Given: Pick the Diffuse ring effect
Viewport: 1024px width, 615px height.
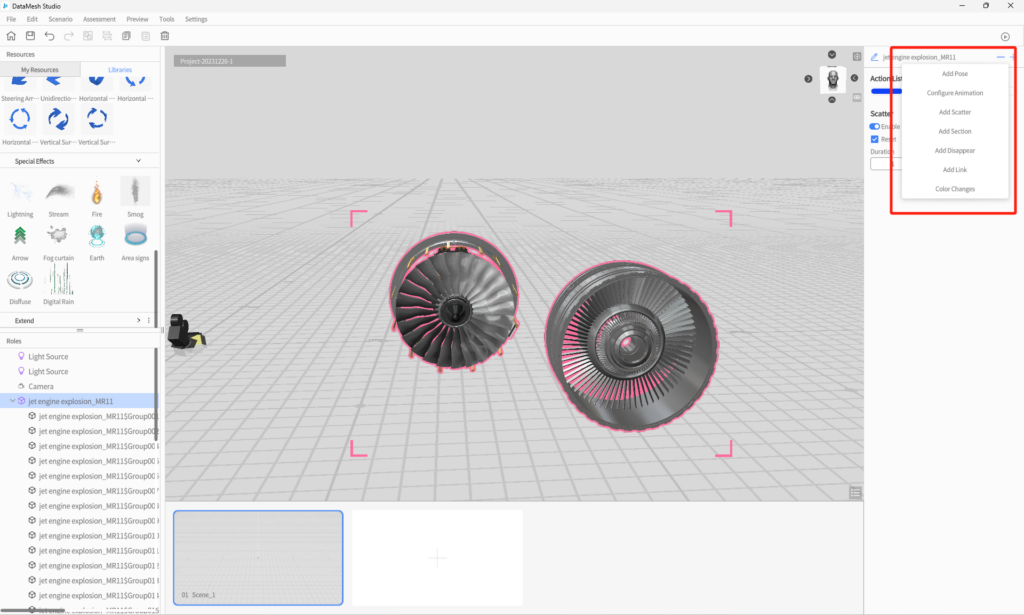Looking at the screenshot, I should (x=20, y=286).
